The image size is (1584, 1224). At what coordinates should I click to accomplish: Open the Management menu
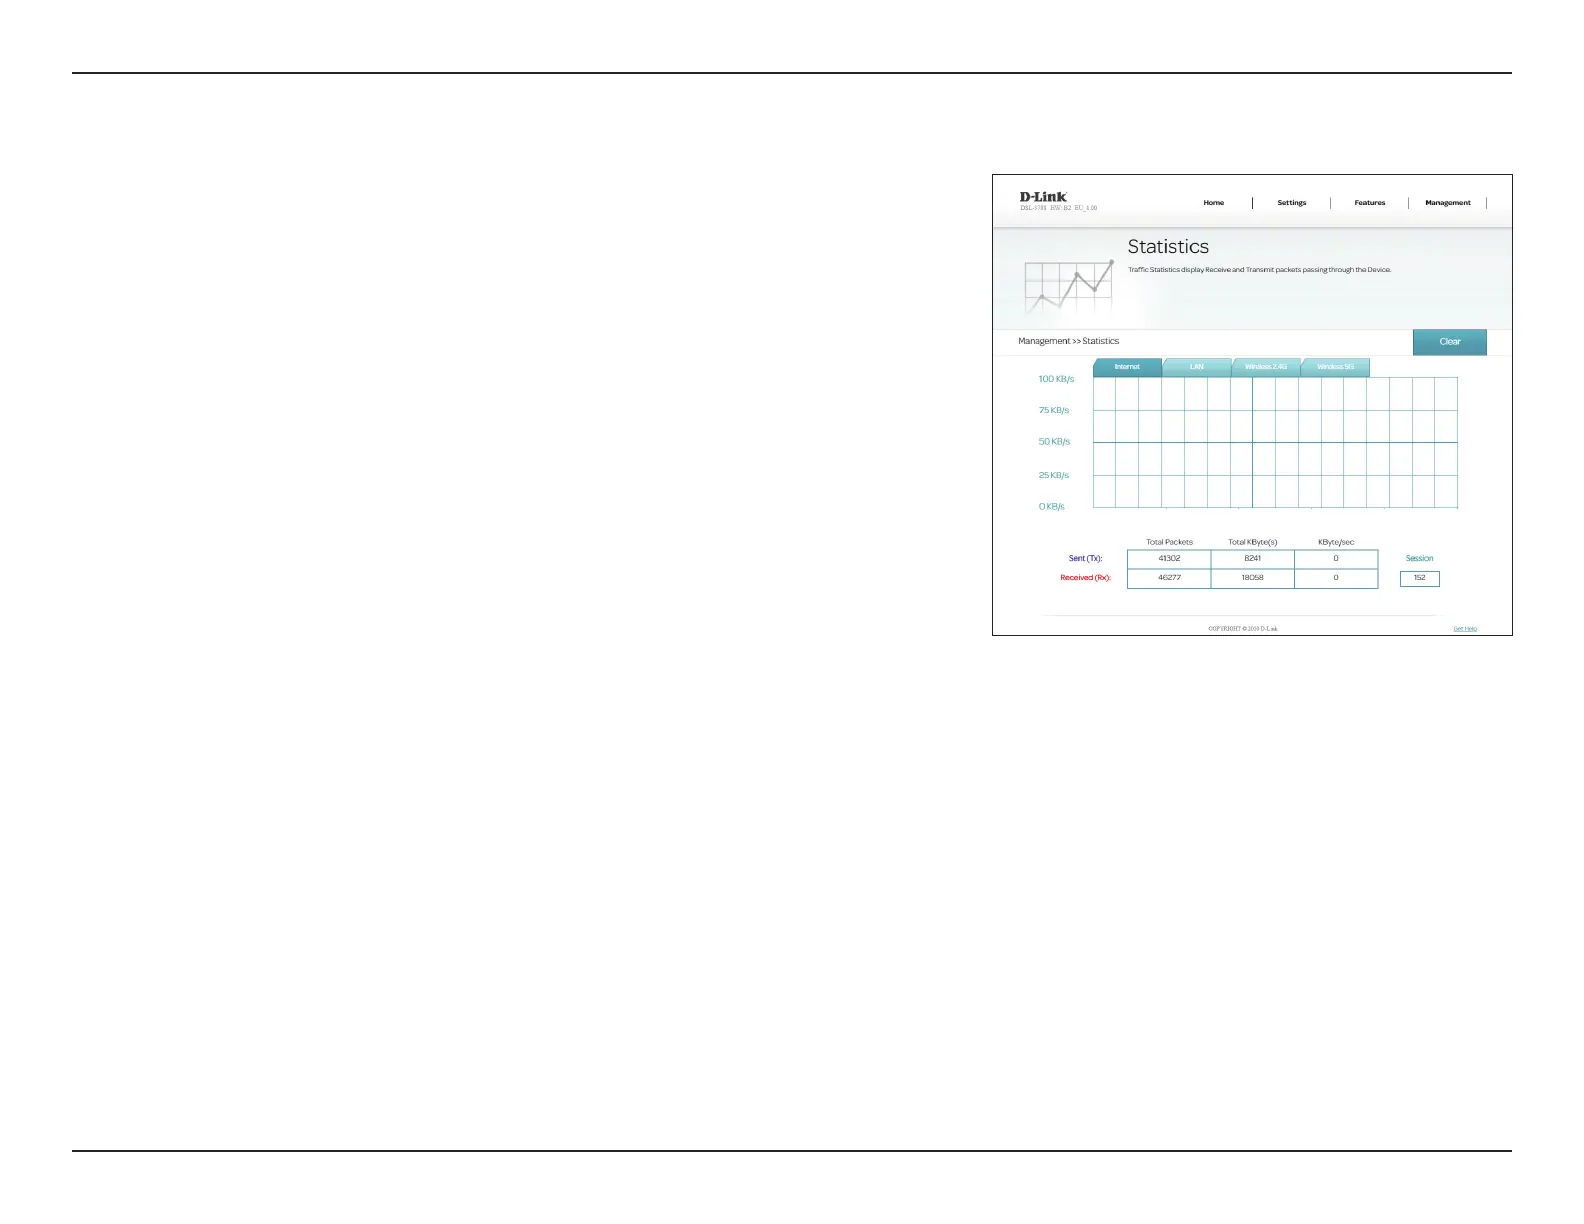[1447, 203]
